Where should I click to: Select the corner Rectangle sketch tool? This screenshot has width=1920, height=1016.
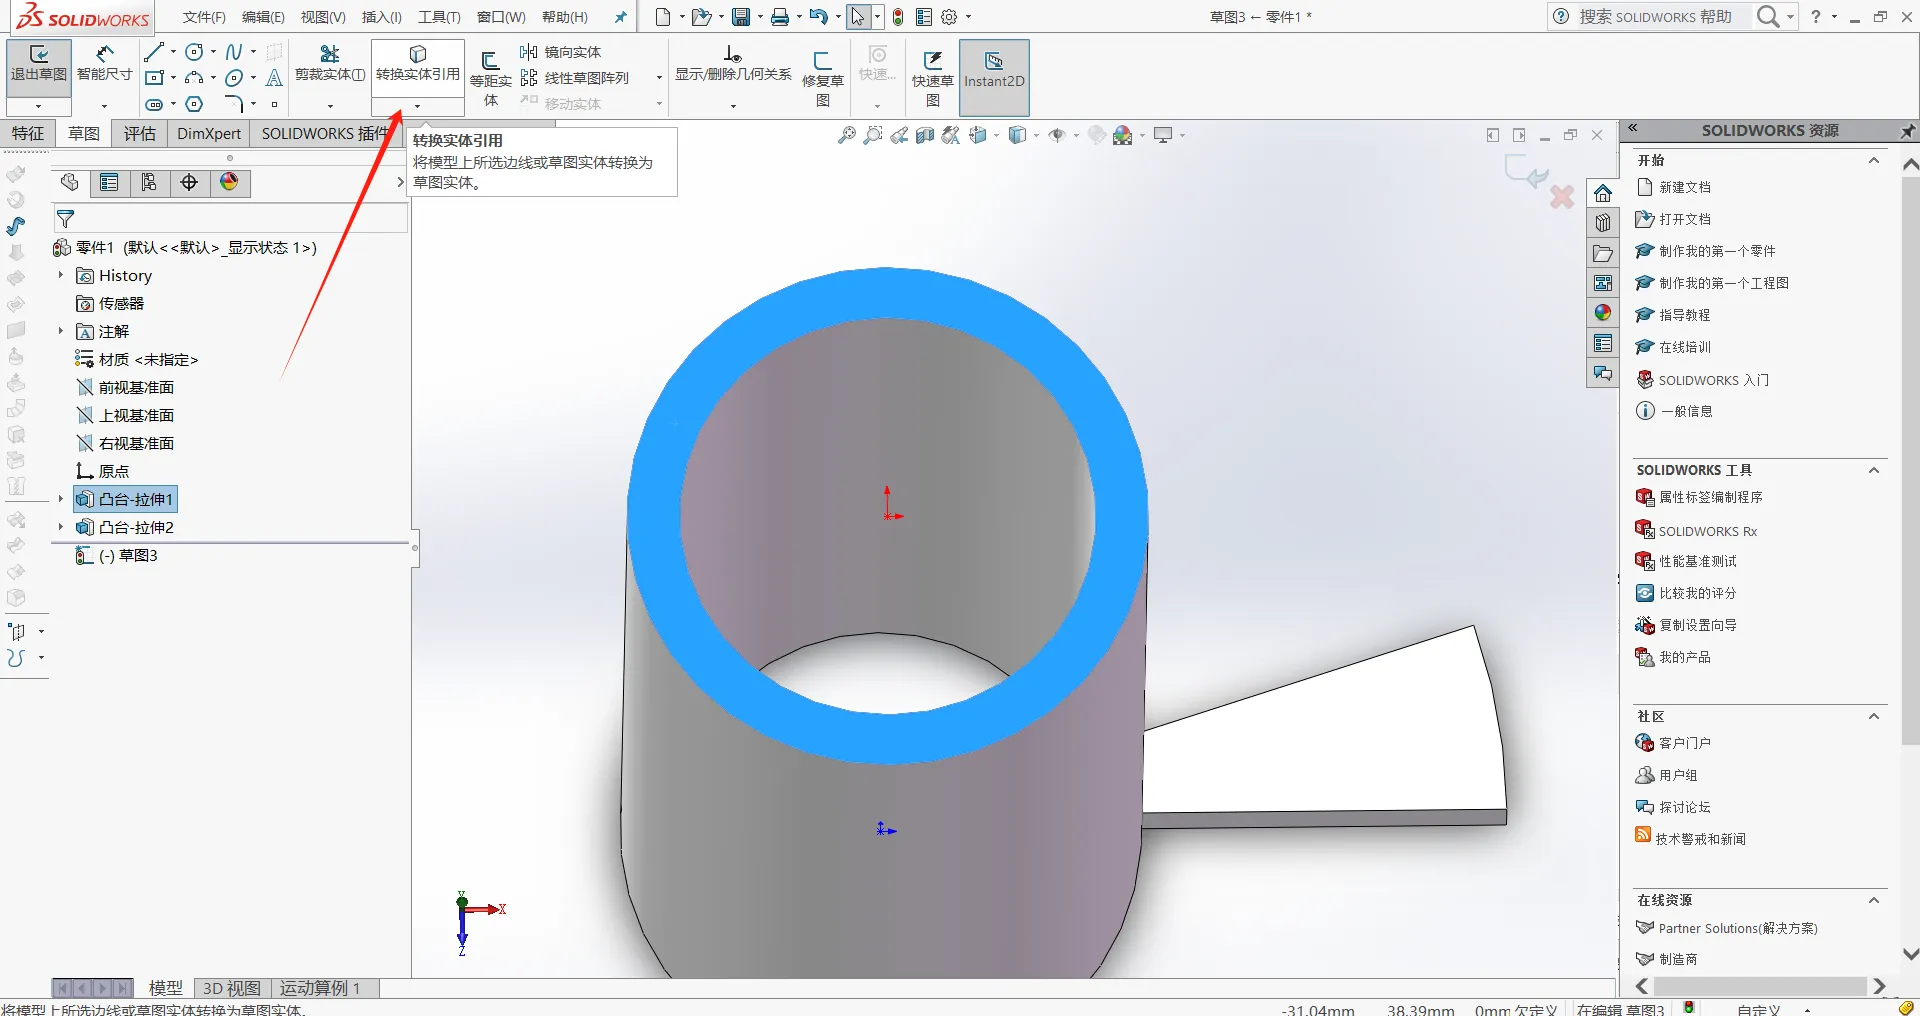pyautogui.click(x=154, y=78)
